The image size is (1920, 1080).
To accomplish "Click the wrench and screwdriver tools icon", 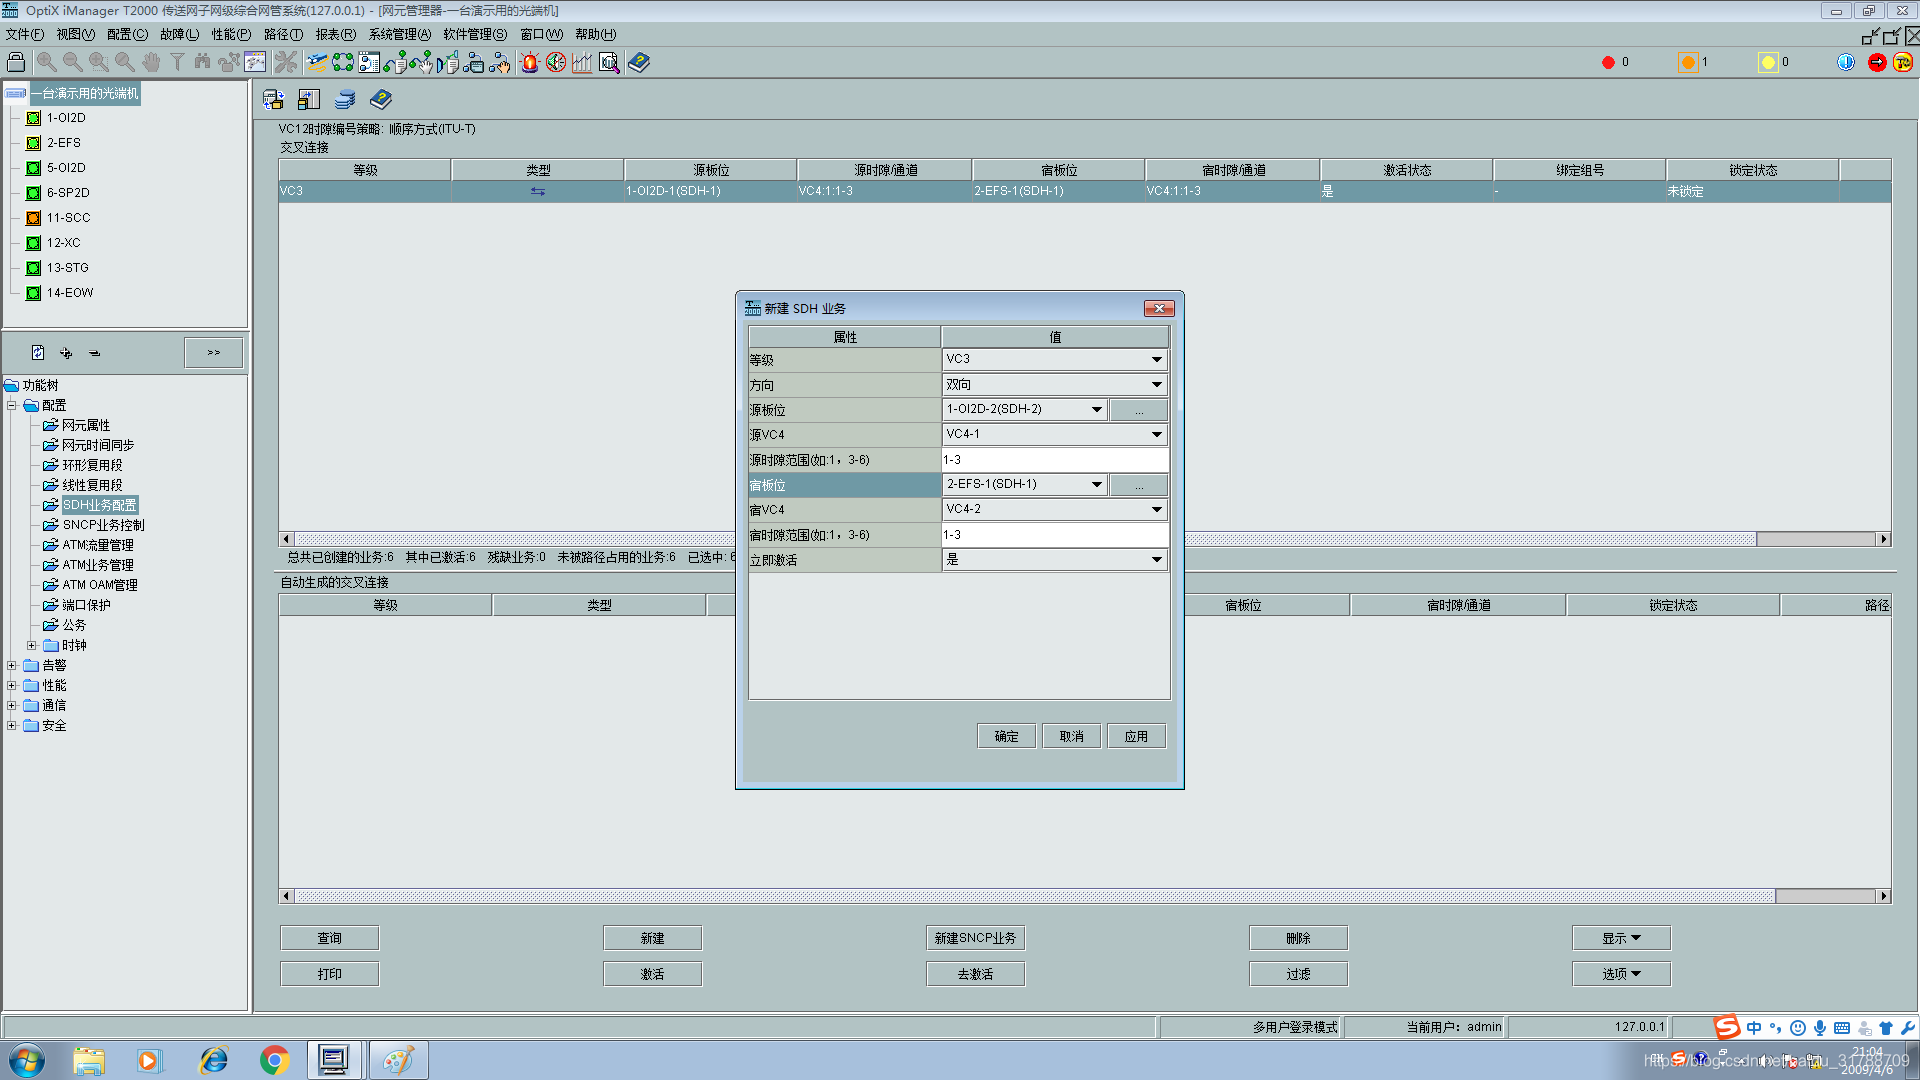I will pos(286,62).
